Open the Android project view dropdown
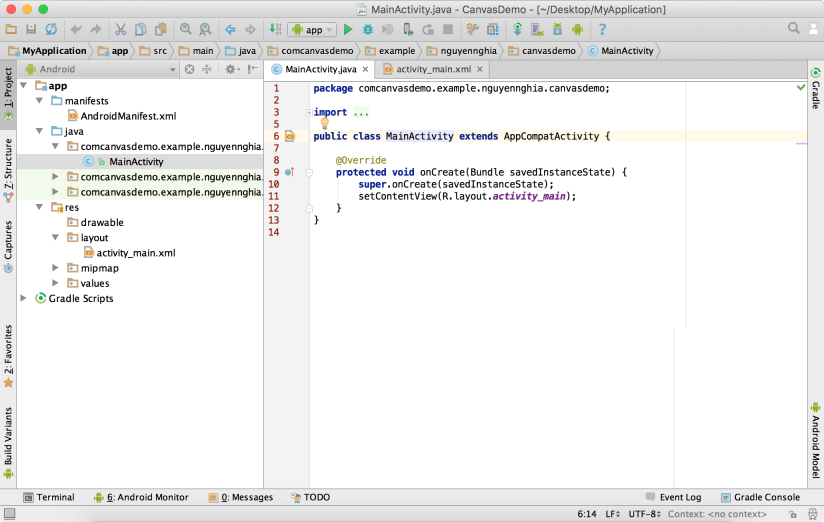824x522 pixels. pyautogui.click(x=100, y=69)
